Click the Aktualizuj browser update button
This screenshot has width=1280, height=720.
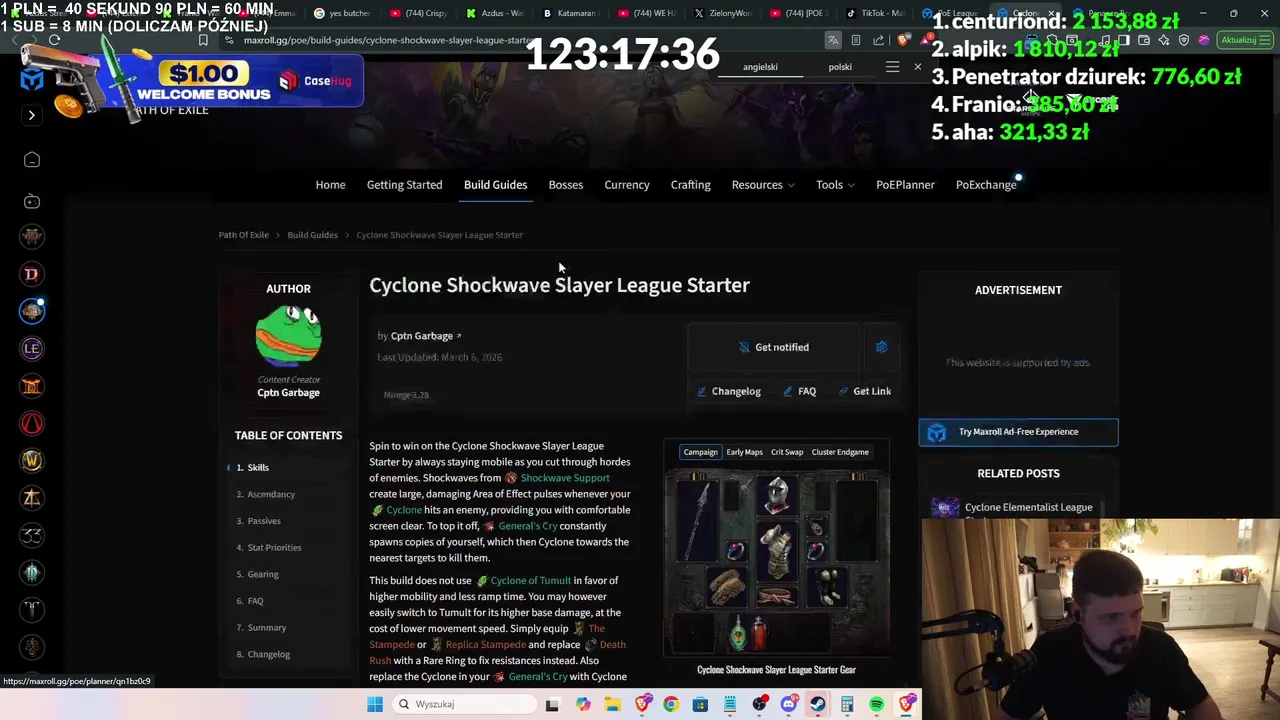1243,40
